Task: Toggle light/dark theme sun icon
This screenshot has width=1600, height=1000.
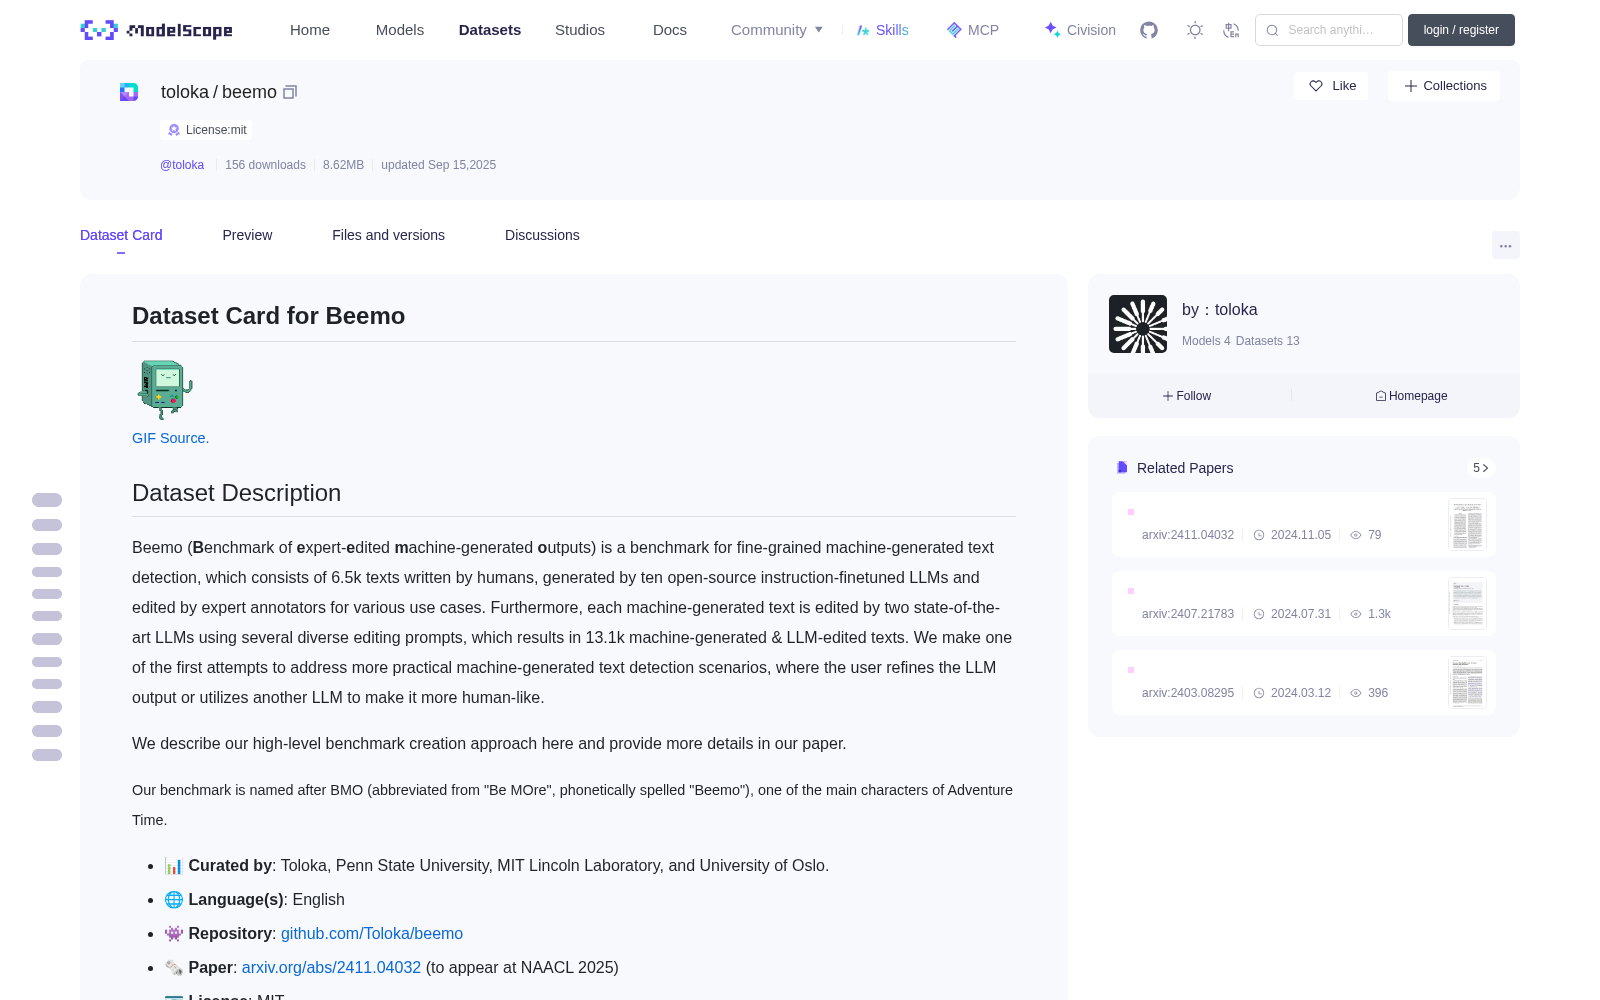Action: coord(1195,30)
